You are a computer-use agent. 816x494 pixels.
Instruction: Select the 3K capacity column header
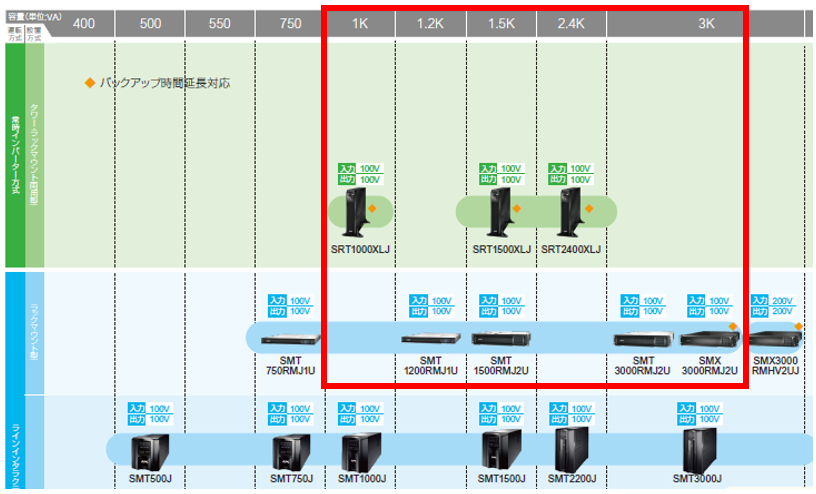click(706, 23)
